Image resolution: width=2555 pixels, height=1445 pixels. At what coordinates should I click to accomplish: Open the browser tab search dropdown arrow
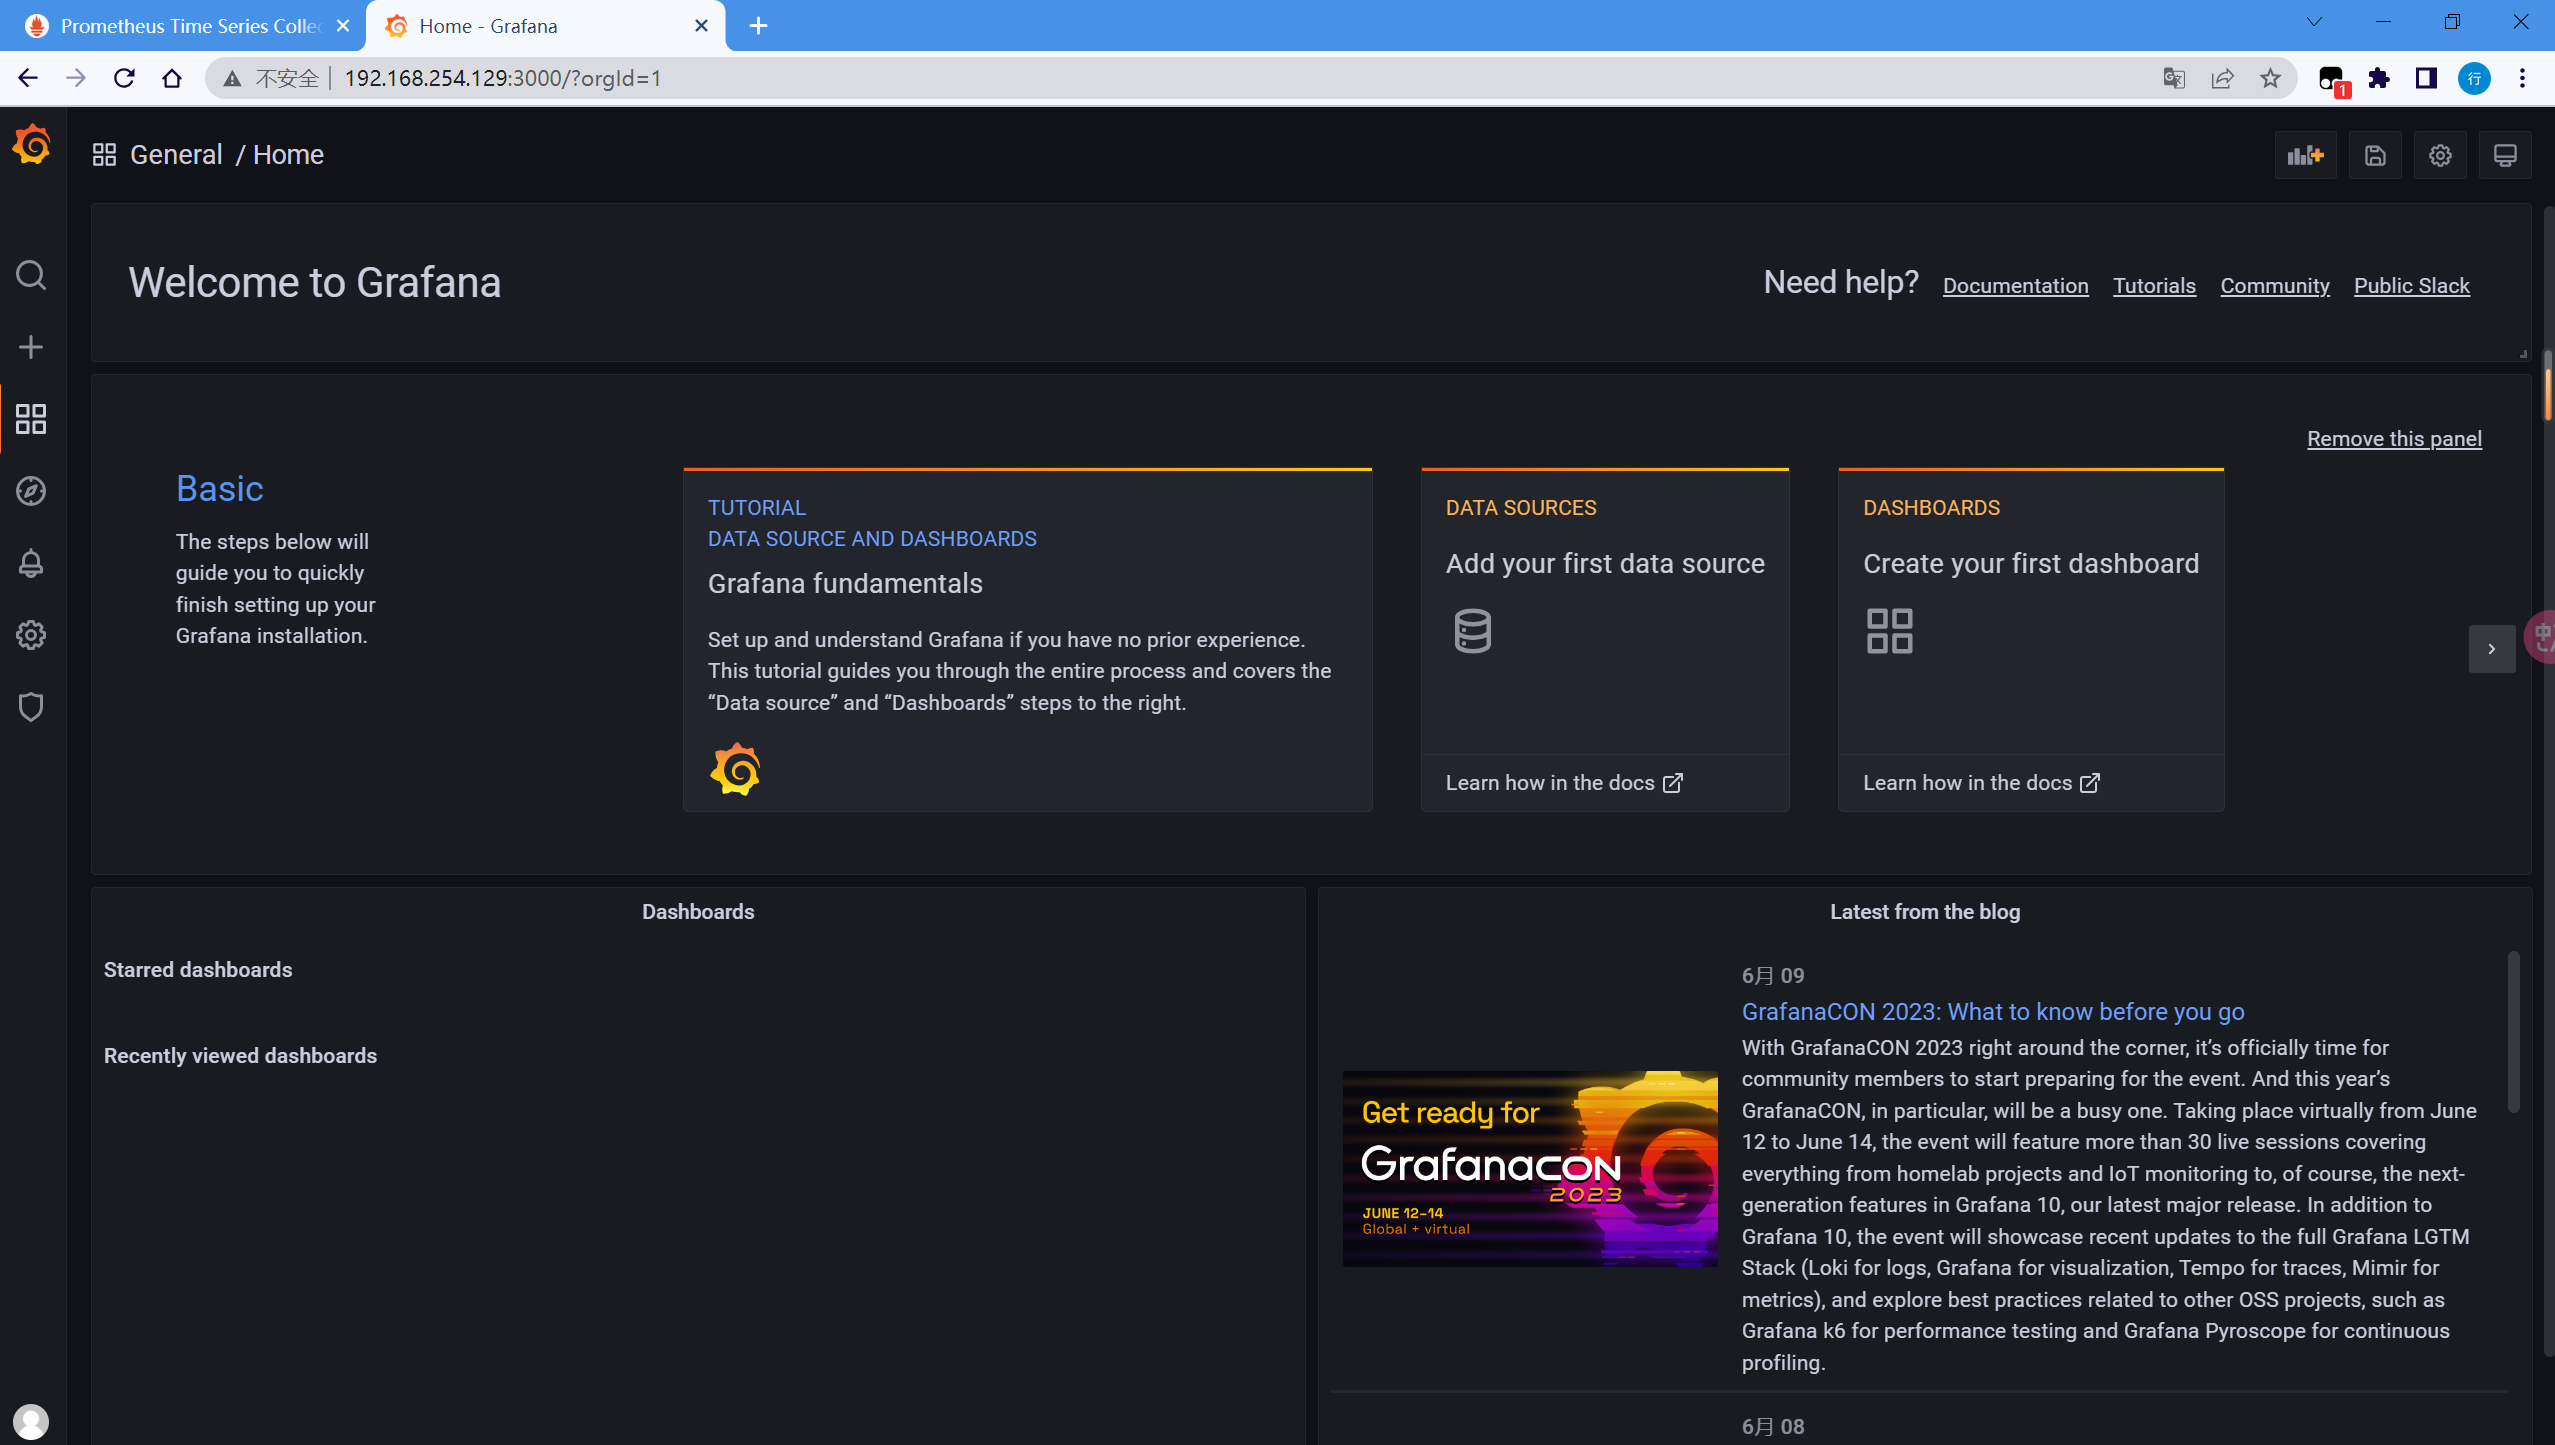pos(2314,23)
